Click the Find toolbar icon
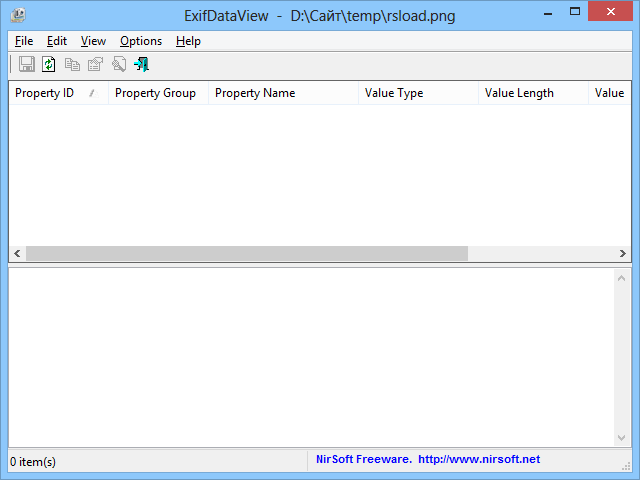640x480 pixels. click(x=119, y=64)
